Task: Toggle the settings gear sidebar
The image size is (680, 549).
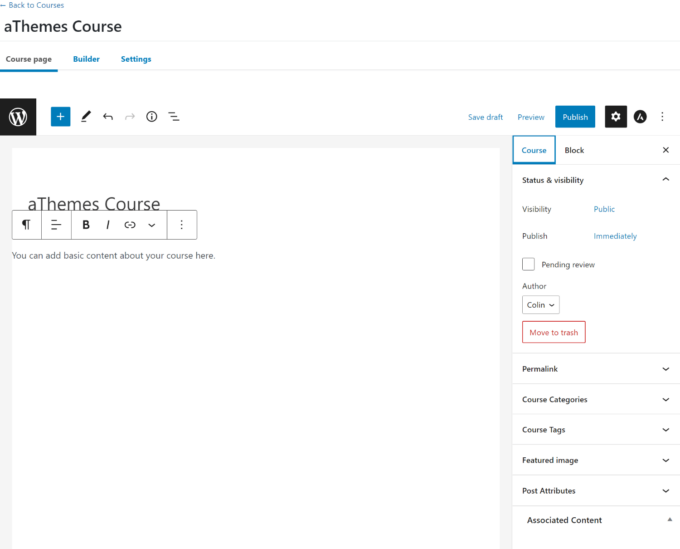Action: pyautogui.click(x=616, y=117)
